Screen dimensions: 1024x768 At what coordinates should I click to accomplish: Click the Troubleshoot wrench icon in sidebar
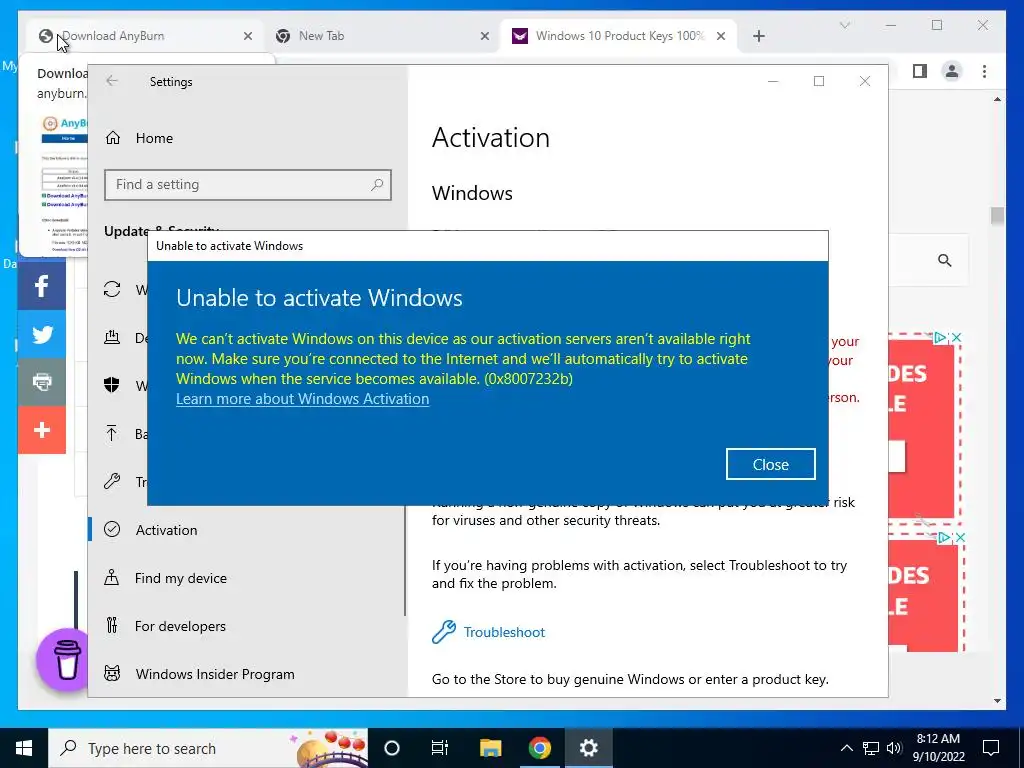pos(112,481)
